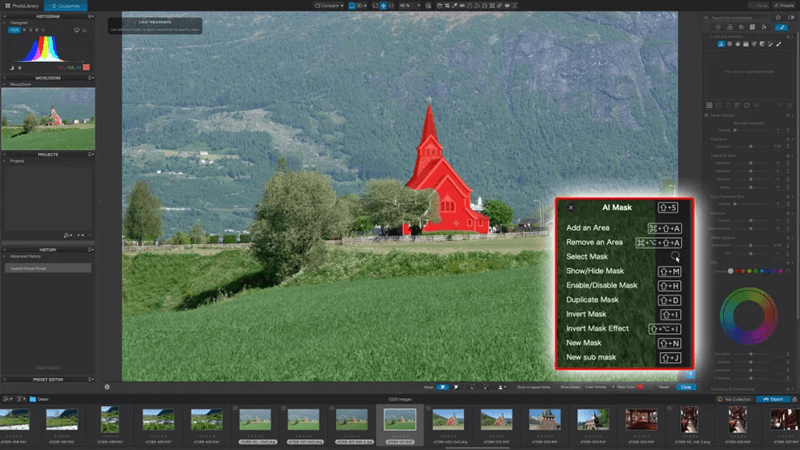Click the Effects fx palette icon
The image size is (800, 450).
click(x=764, y=27)
